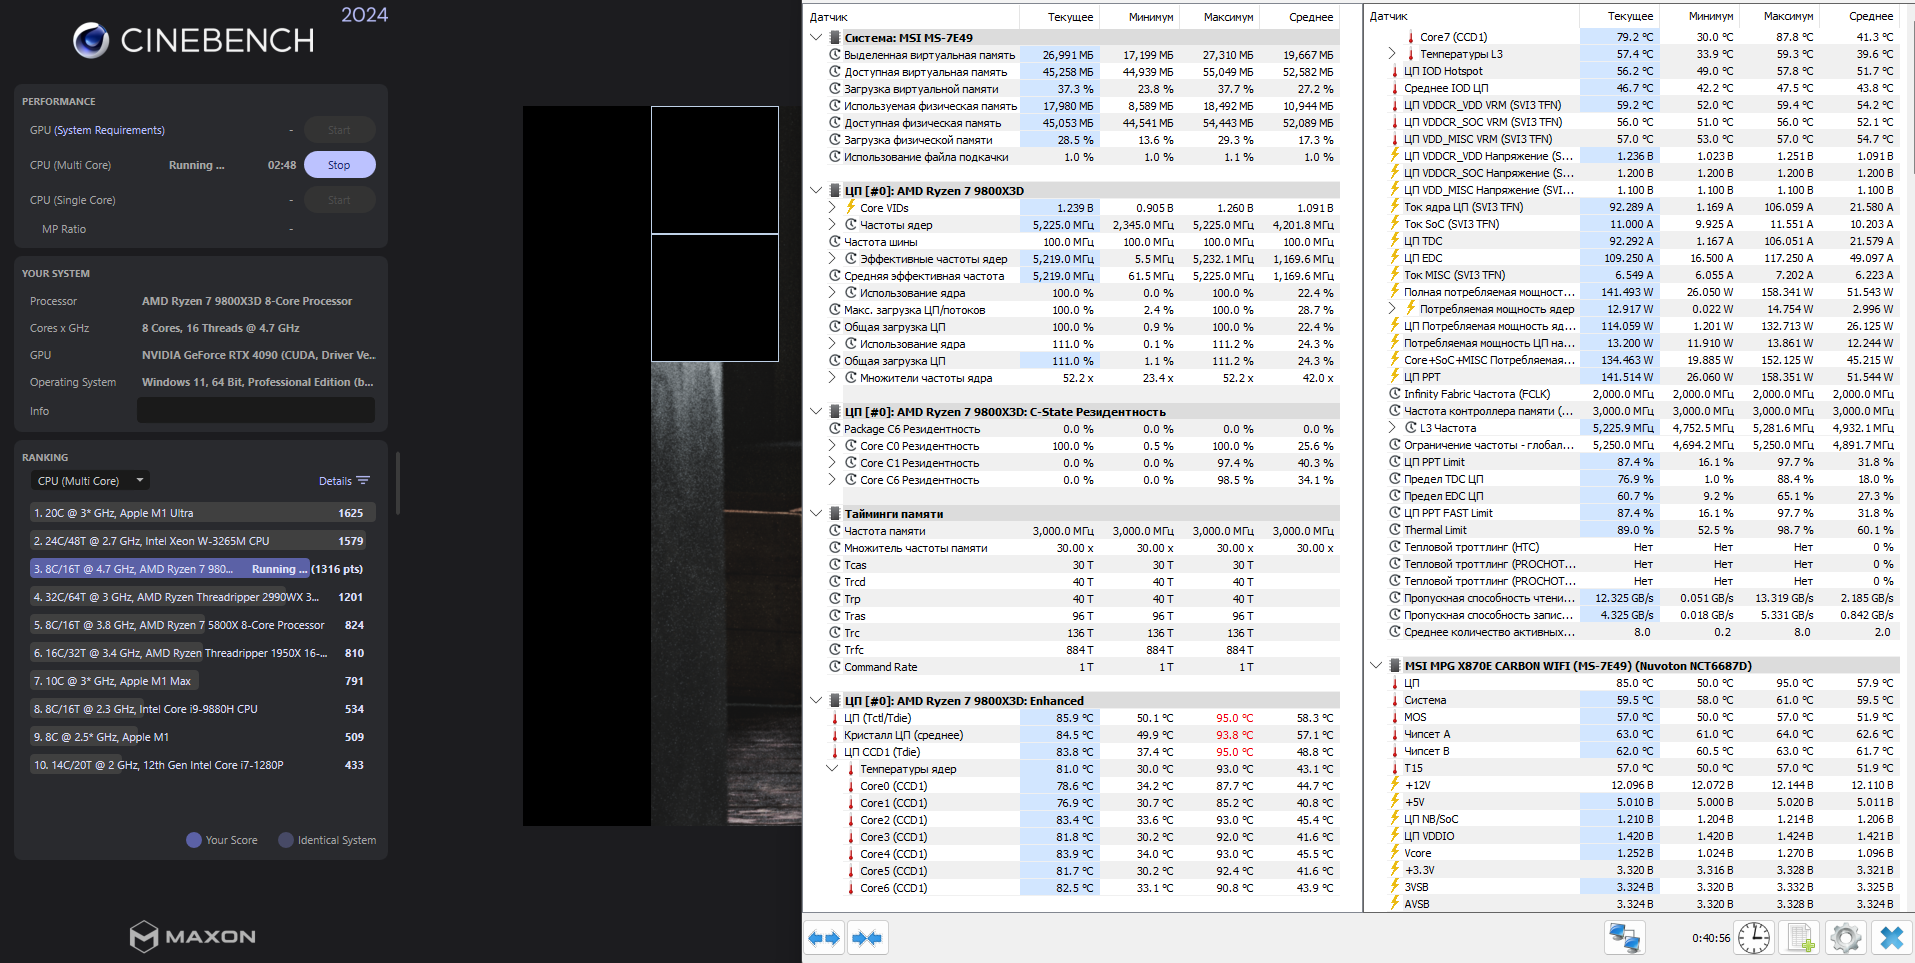
Task: Select ranking entry 'Threadripper 2990WX'
Action: 203,597
